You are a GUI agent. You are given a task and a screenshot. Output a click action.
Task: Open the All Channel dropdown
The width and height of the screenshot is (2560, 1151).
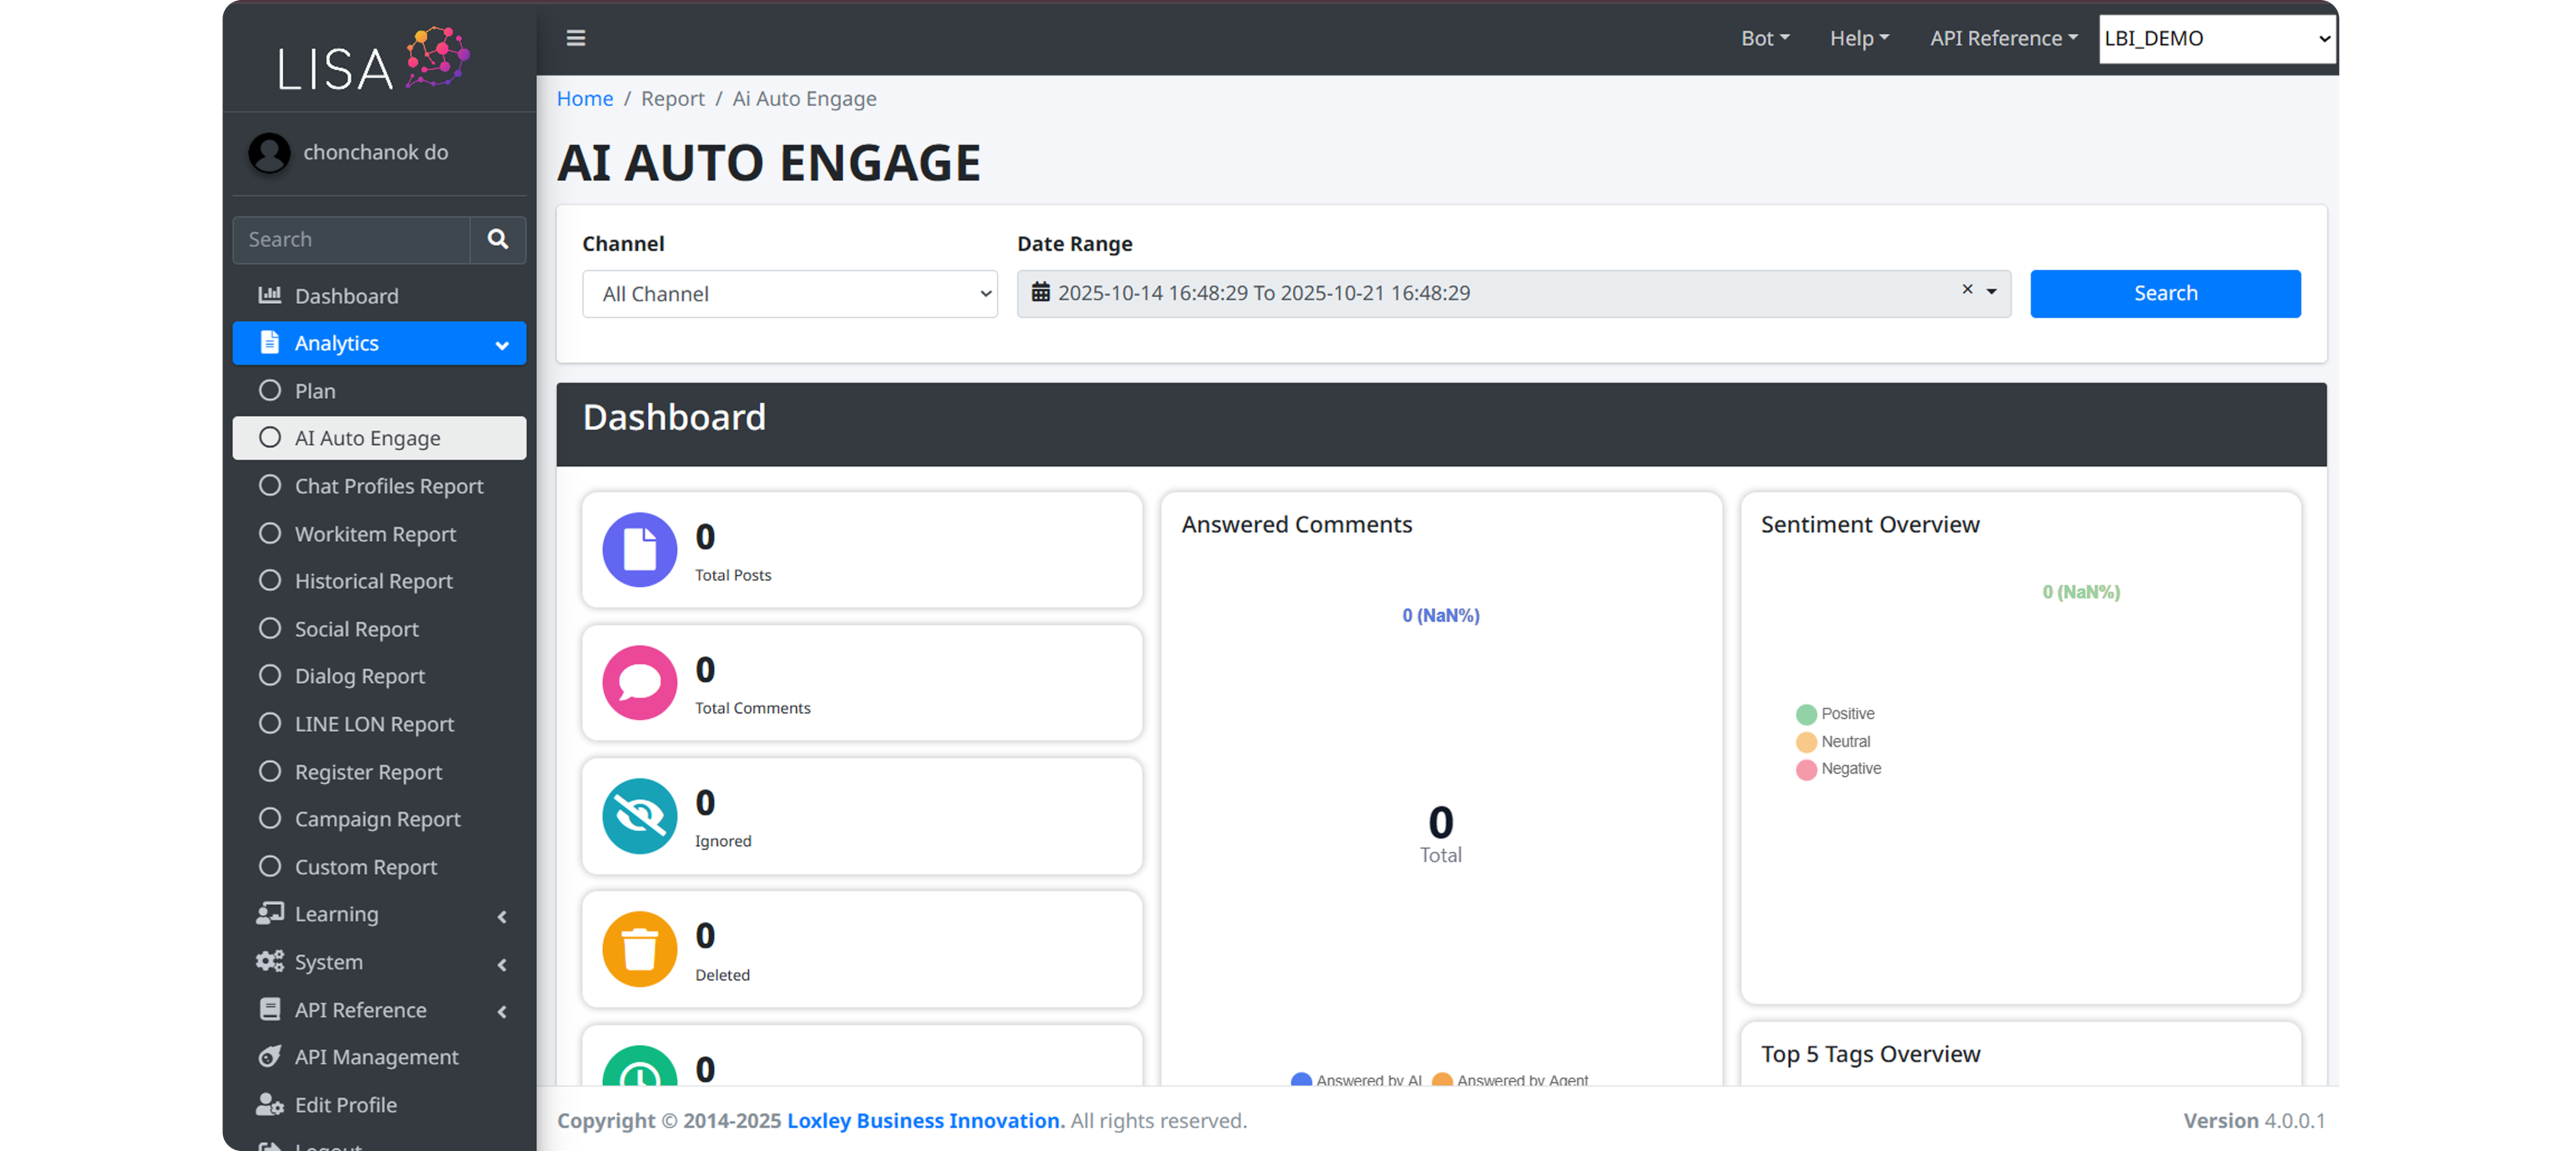789,294
